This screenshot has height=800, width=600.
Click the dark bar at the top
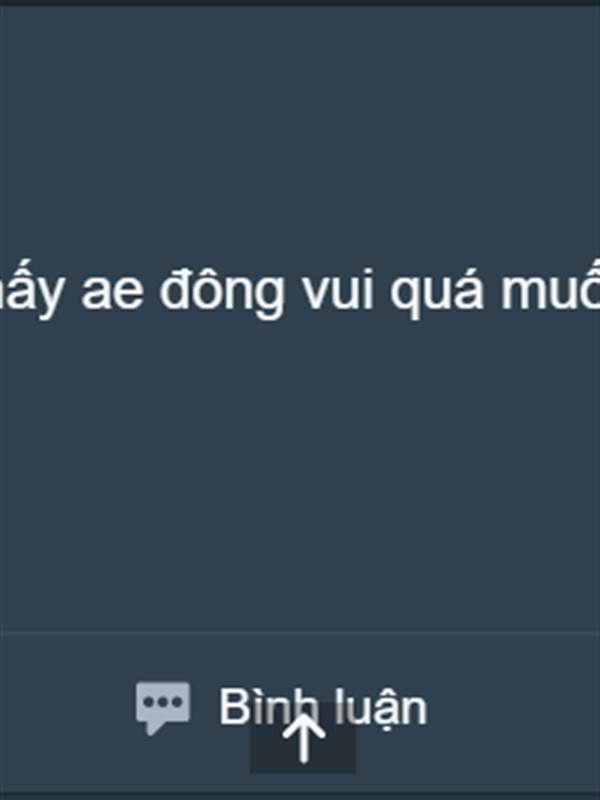[x=300, y=3]
